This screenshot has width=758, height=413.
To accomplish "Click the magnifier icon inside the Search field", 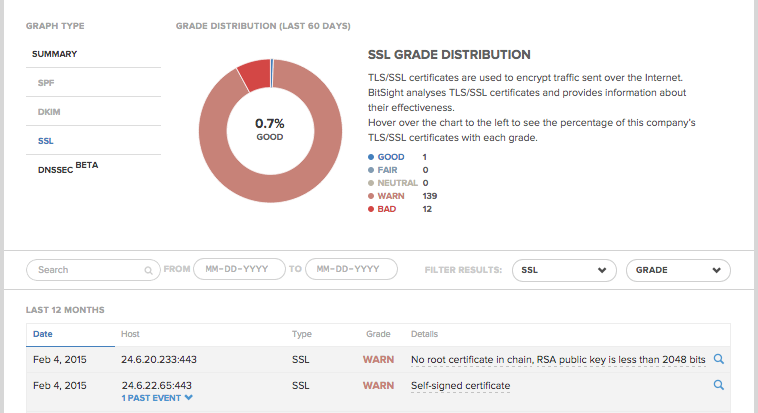I will 149,270.
